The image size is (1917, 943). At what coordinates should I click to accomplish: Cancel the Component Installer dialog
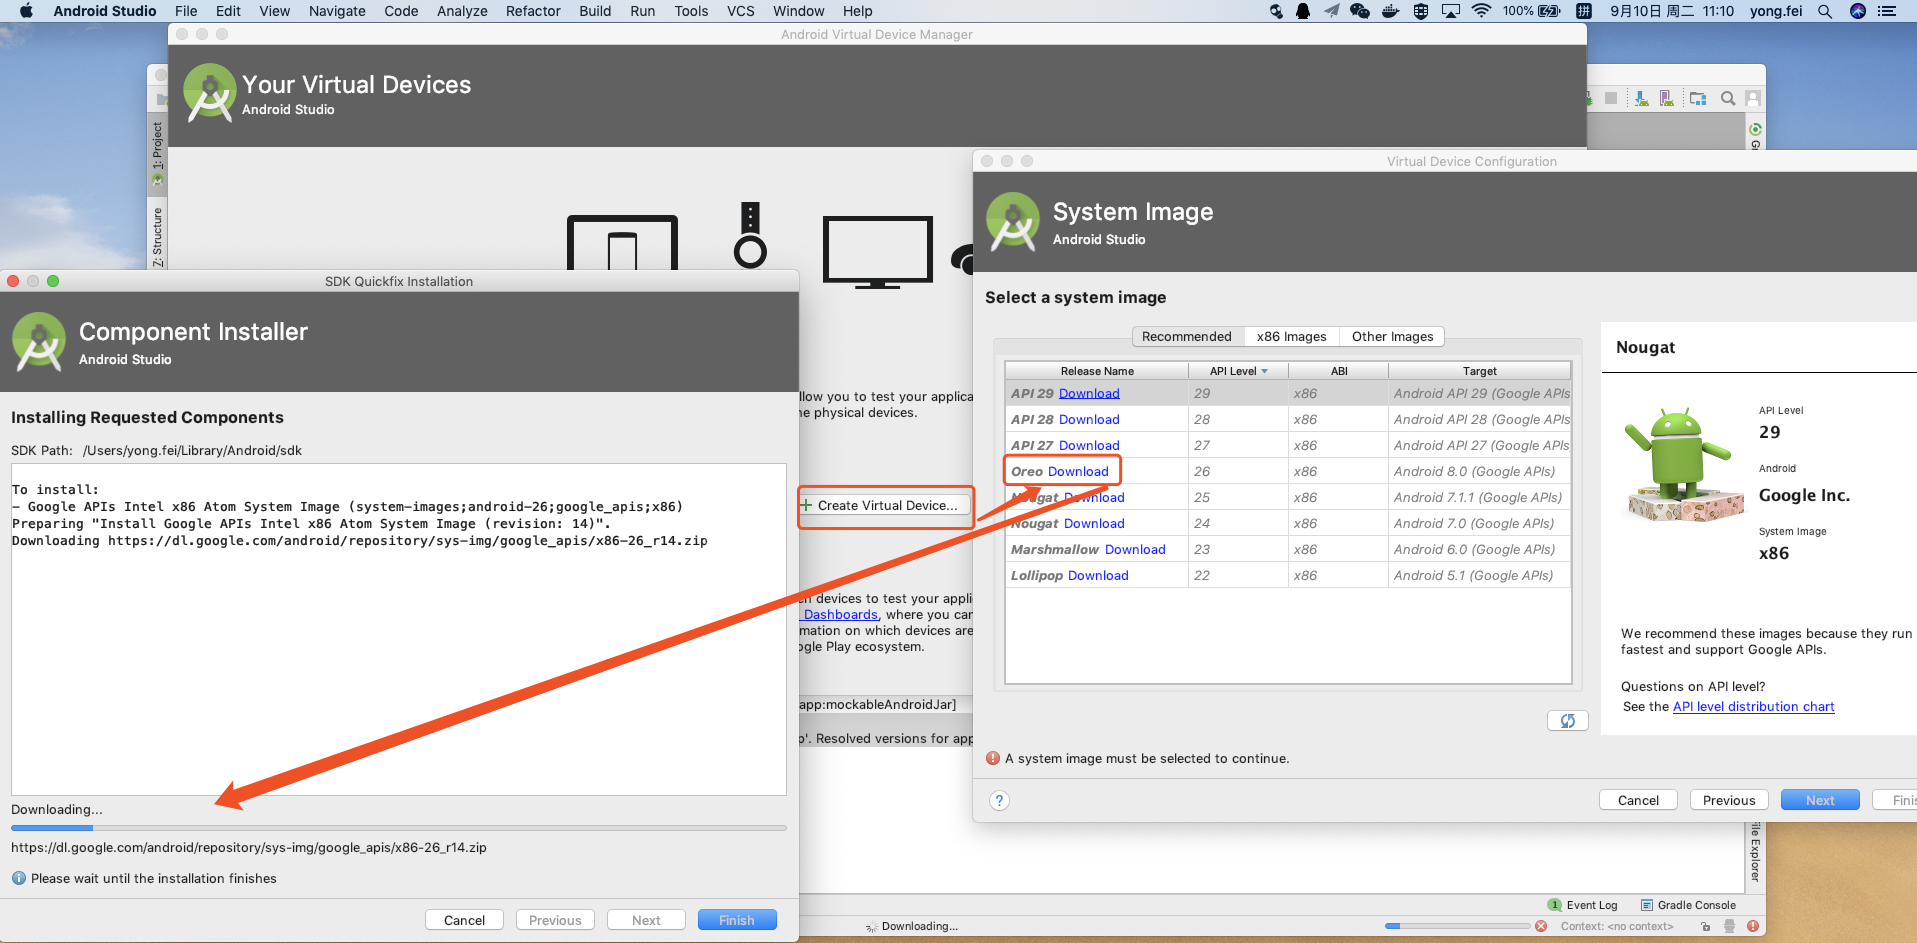(x=464, y=920)
